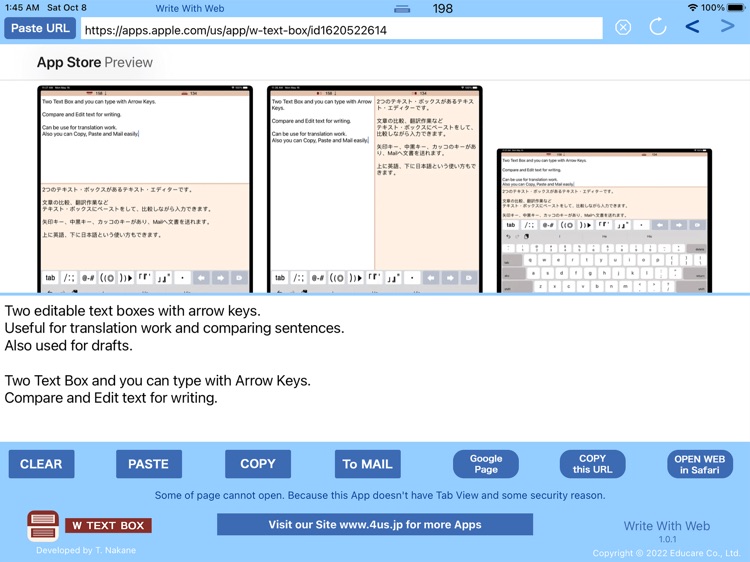Click the battery status icon

pyautogui.click(x=736, y=8)
